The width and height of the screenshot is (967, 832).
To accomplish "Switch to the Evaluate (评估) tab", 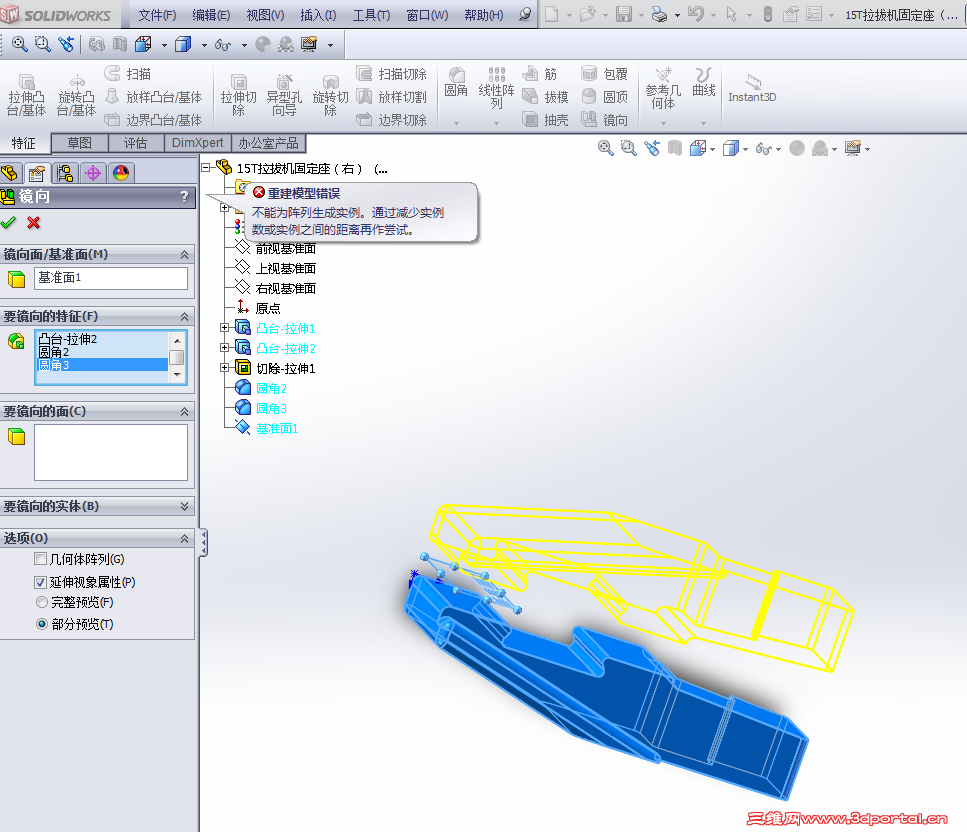I will click(x=136, y=143).
